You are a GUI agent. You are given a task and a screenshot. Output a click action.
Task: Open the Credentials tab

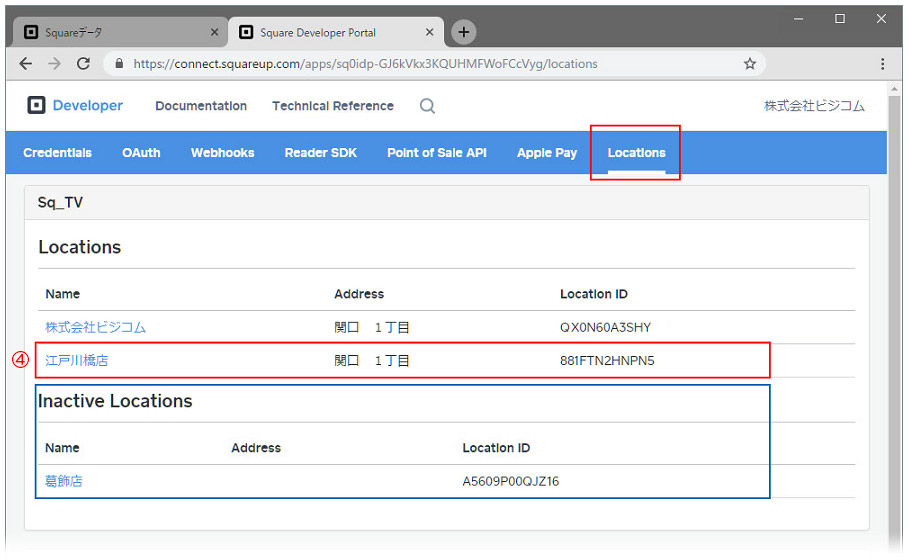click(57, 153)
